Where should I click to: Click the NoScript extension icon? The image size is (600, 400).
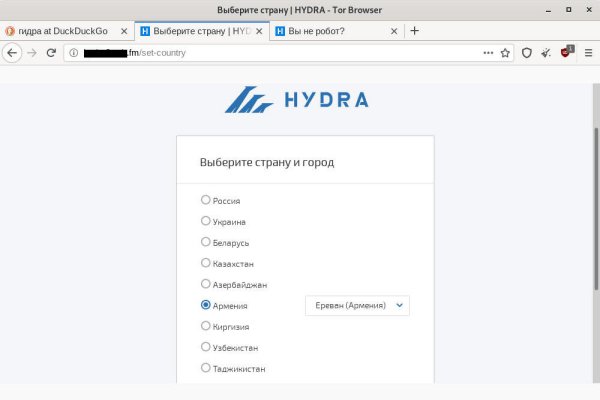click(x=566, y=52)
